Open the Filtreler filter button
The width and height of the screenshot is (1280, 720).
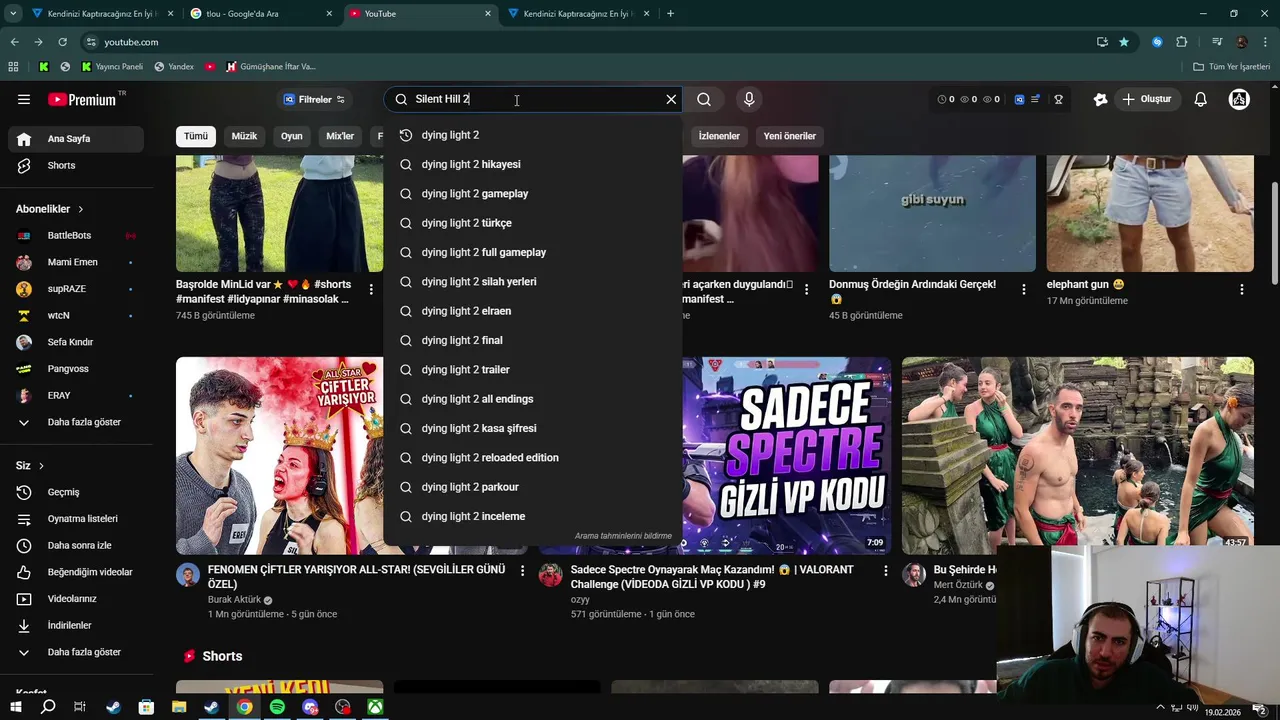(314, 99)
